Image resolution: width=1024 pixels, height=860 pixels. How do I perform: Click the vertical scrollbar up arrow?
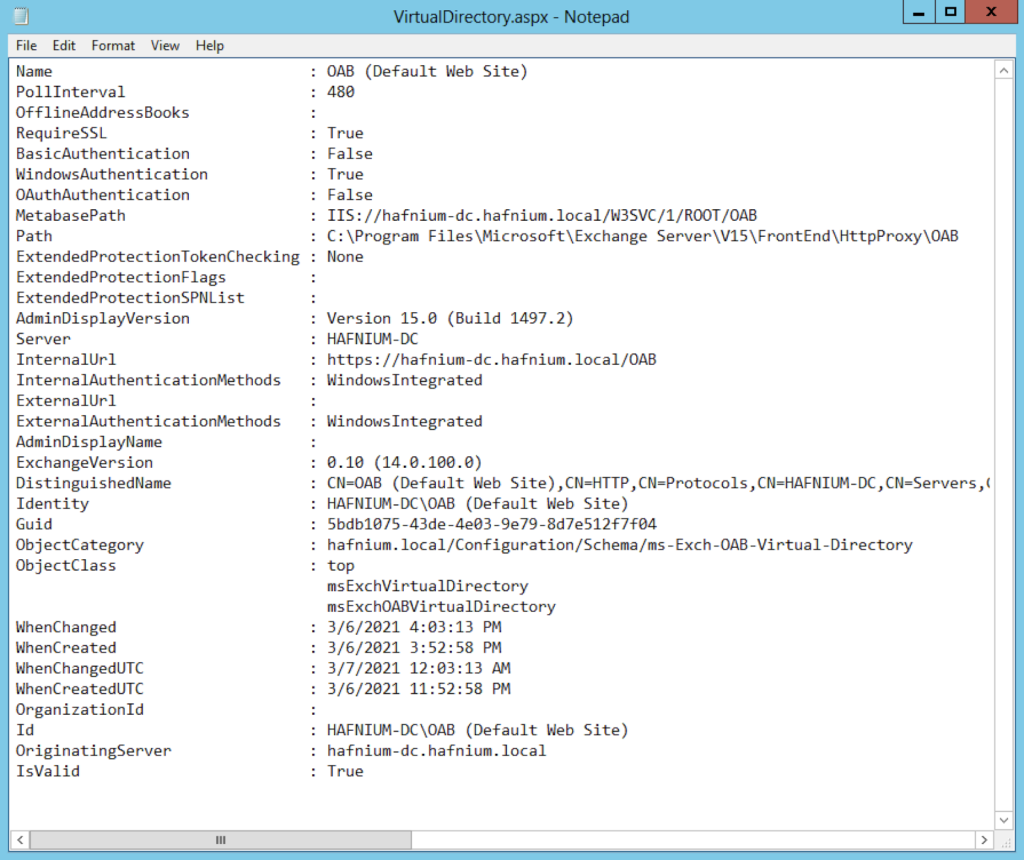click(x=1004, y=70)
